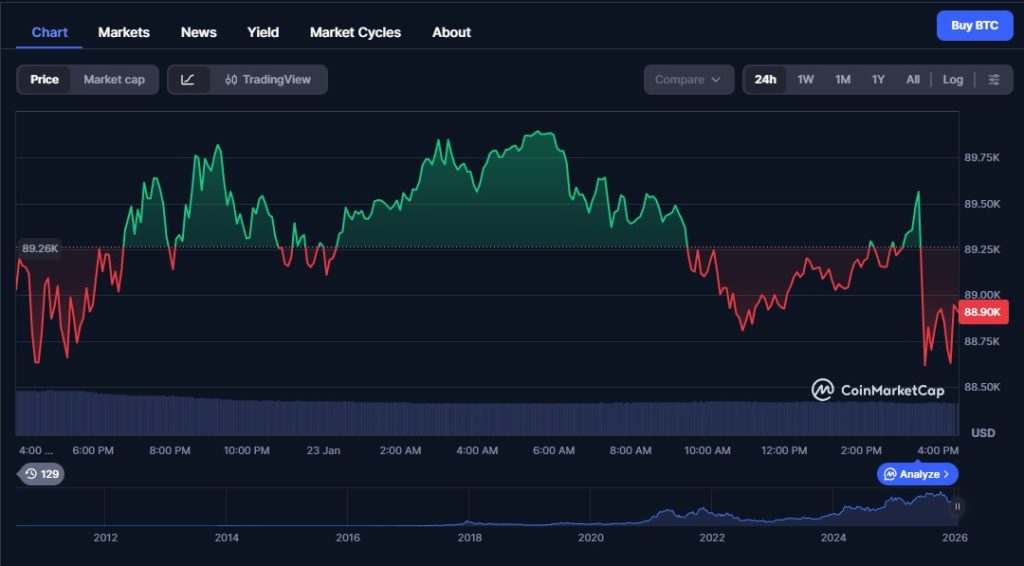Click the history clock 129 badge
Screen dimensions: 1024x566
(x=41, y=474)
